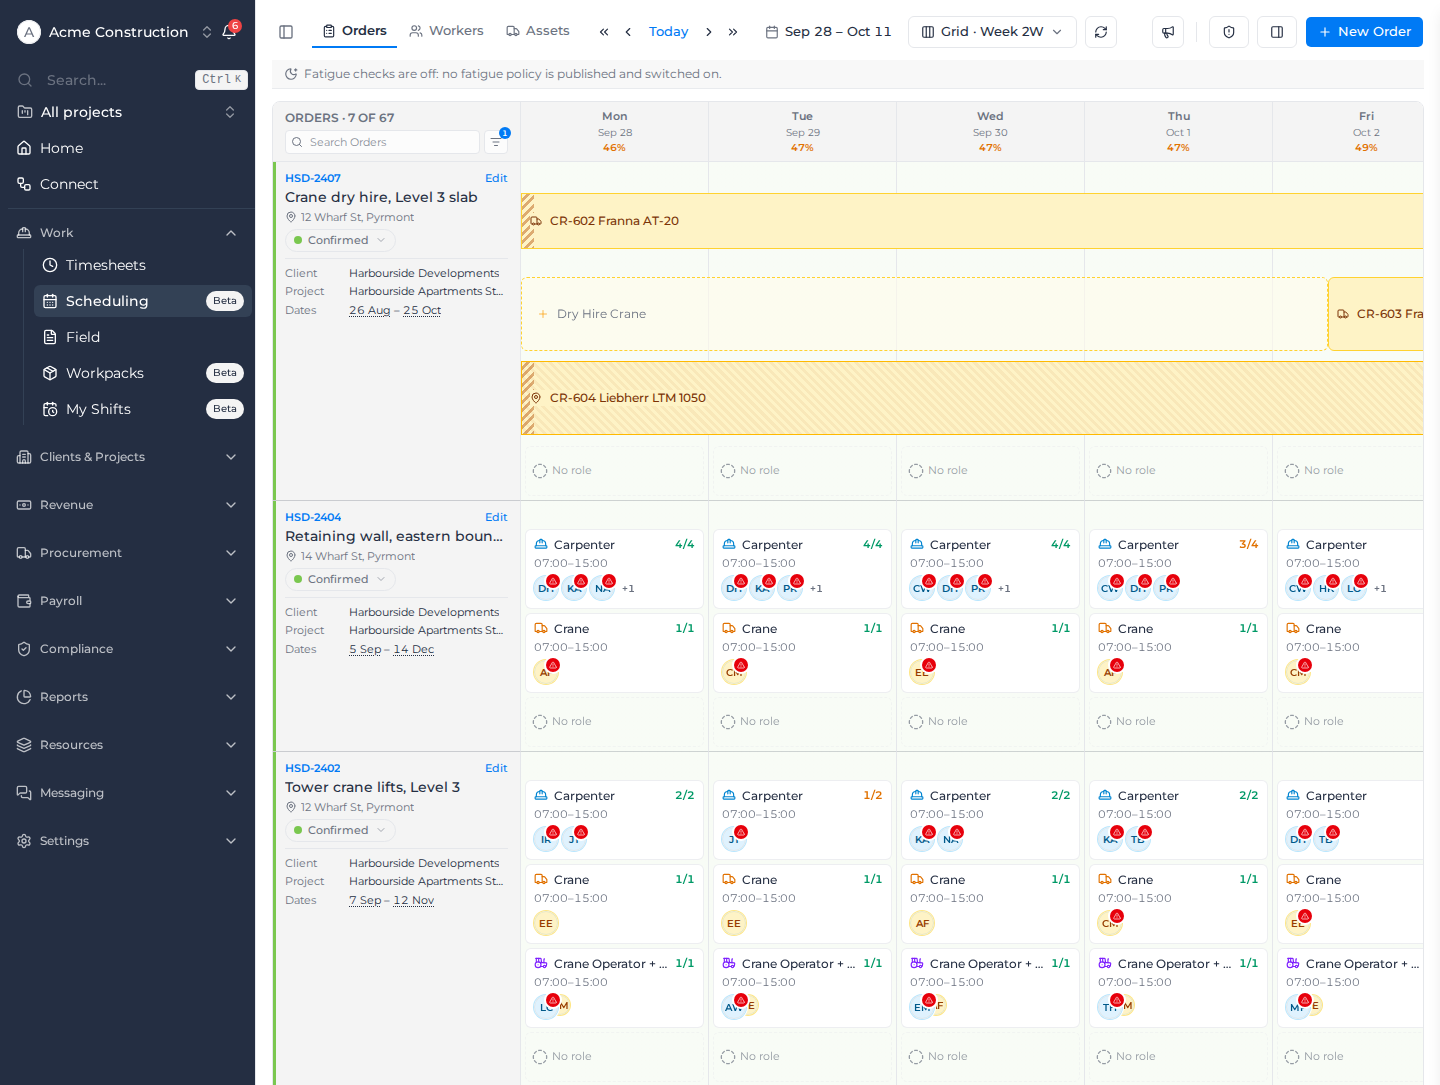The width and height of the screenshot is (1440, 1085).
Task: Click the megaphone announcements icon
Action: click(1168, 32)
